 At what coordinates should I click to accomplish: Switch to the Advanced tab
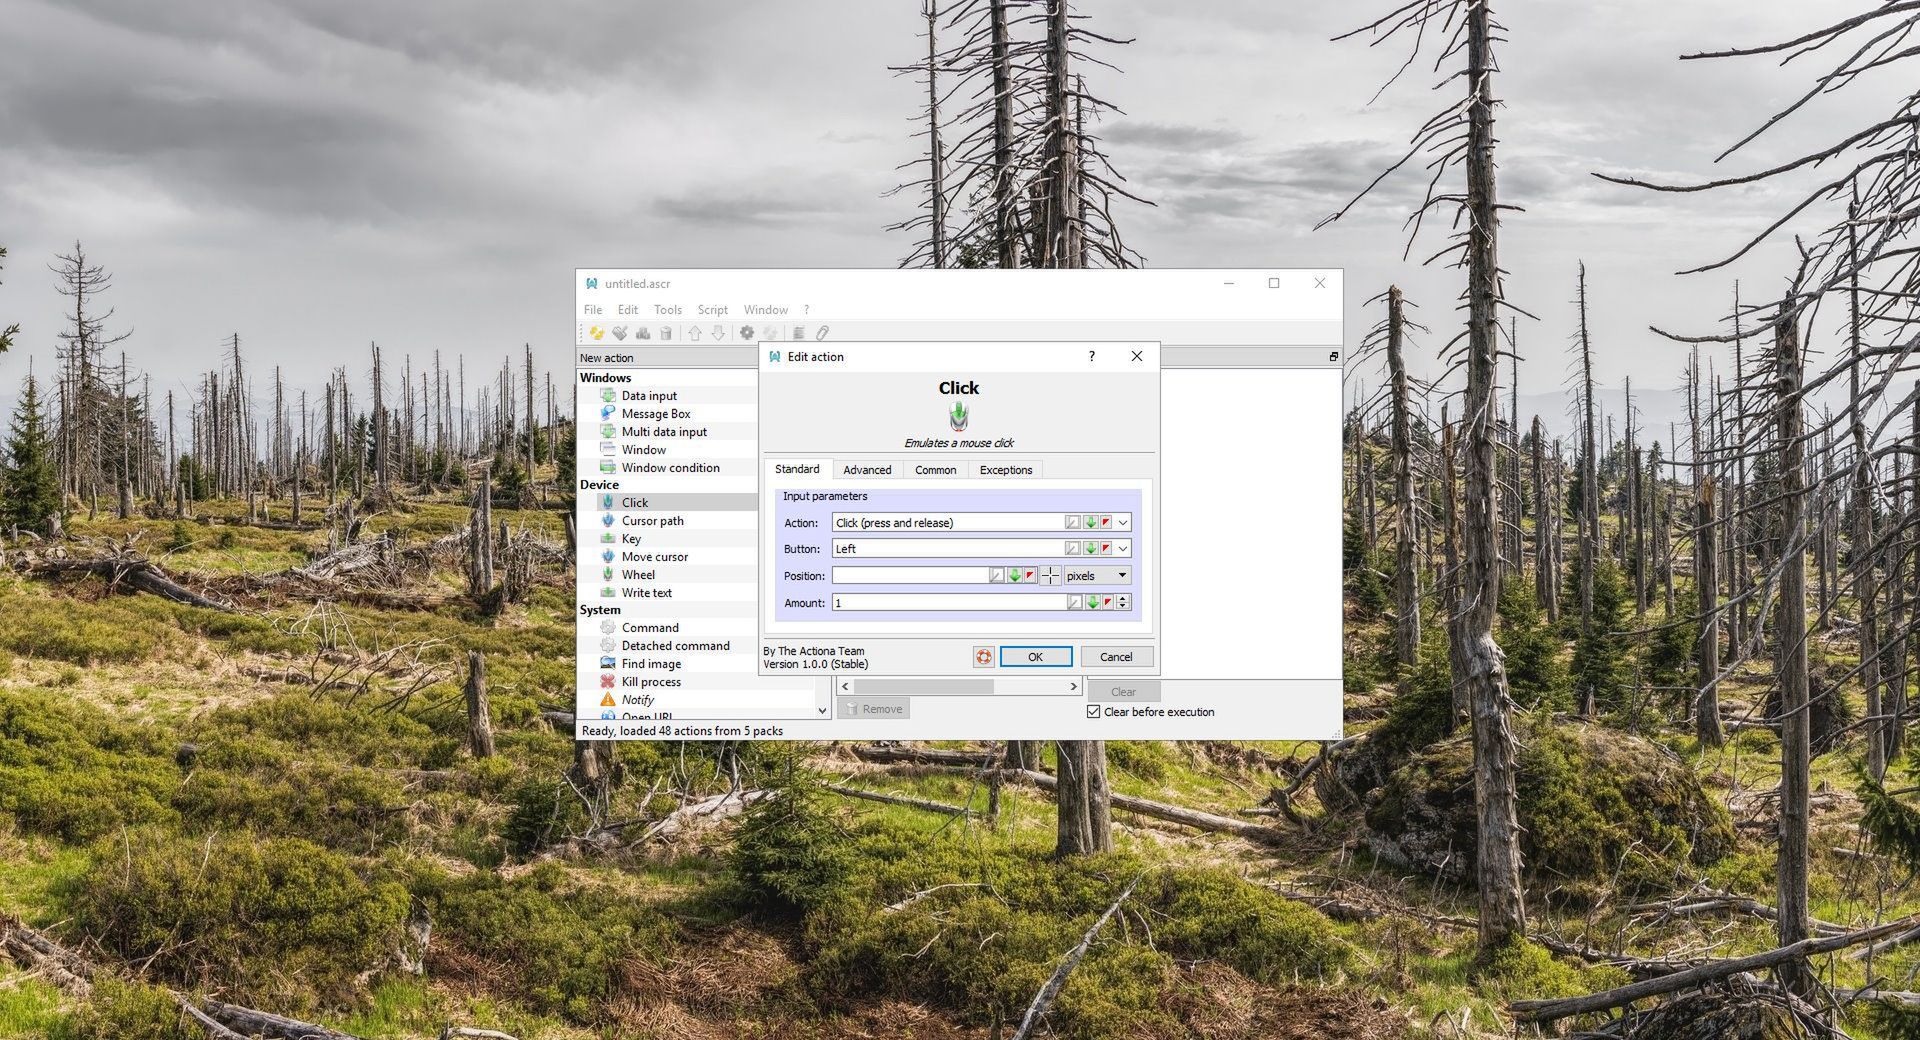(866, 469)
